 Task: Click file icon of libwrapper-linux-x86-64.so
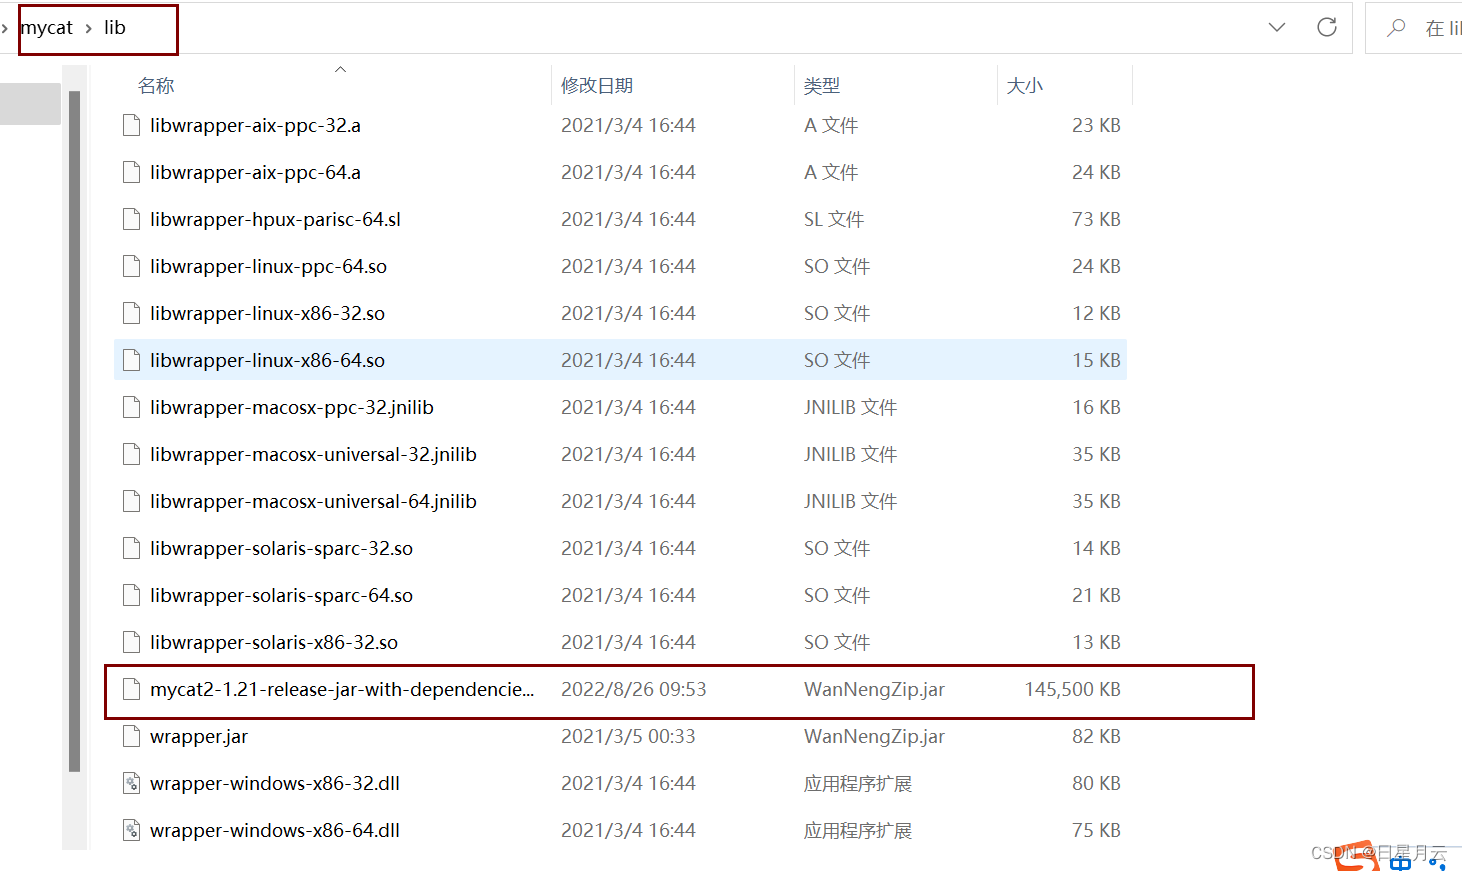click(131, 360)
